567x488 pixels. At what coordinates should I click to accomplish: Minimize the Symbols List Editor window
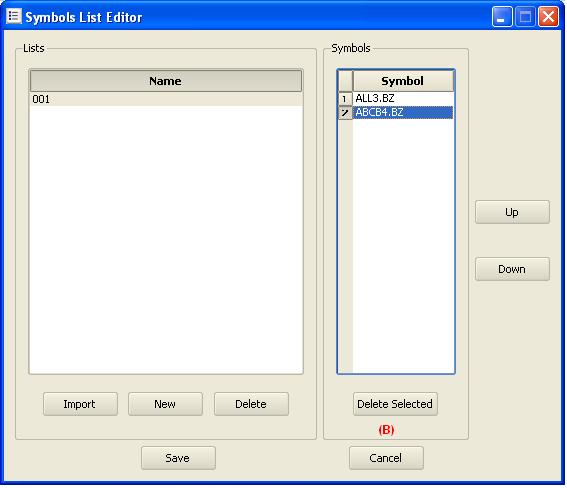pos(502,17)
